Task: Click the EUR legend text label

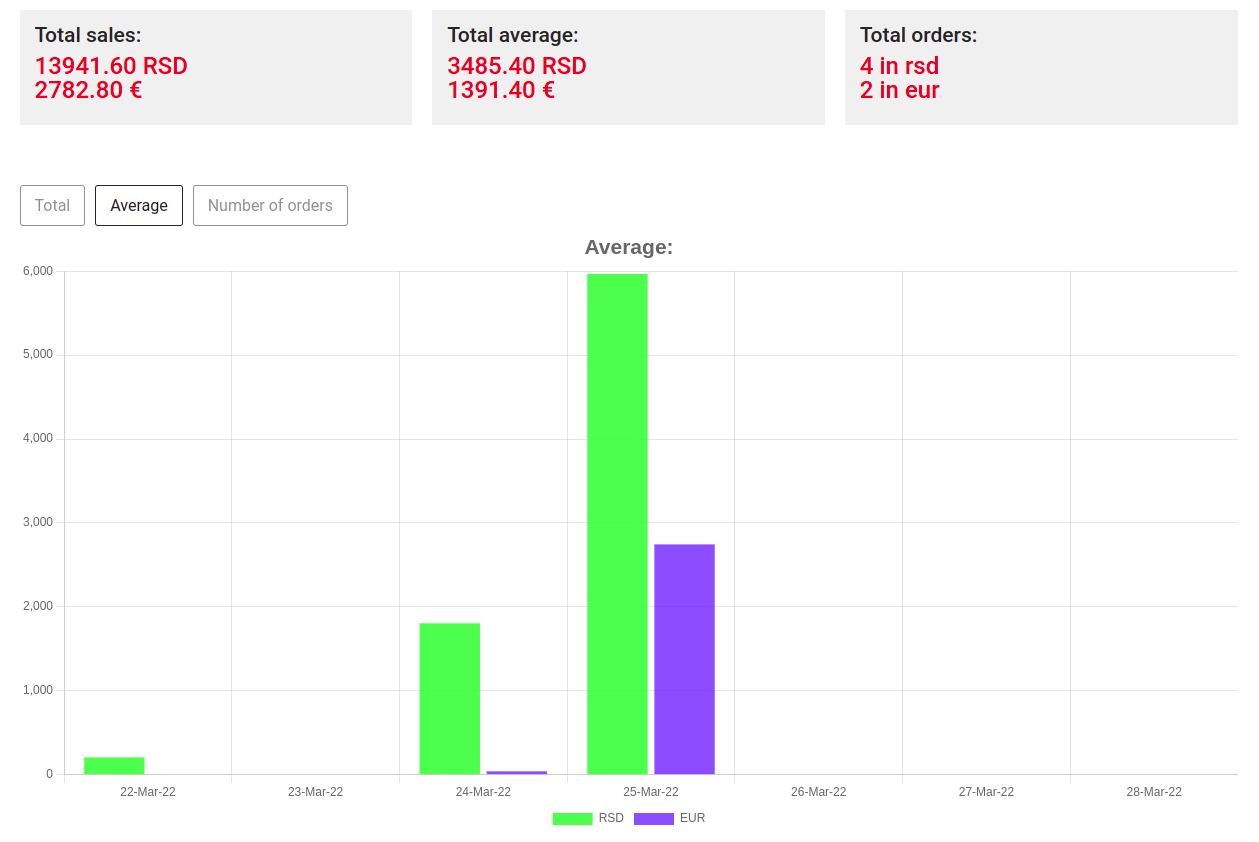Action: [692, 818]
